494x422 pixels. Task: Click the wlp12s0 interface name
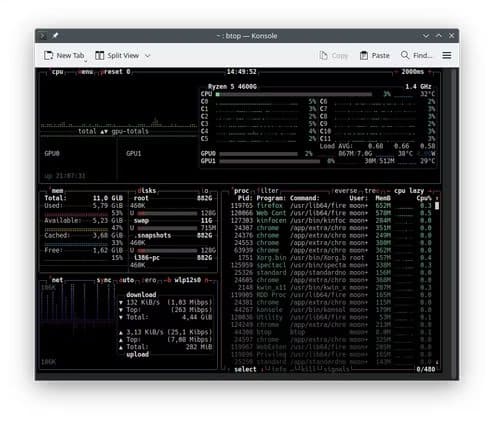pyautogui.click(x=188, y=280)
